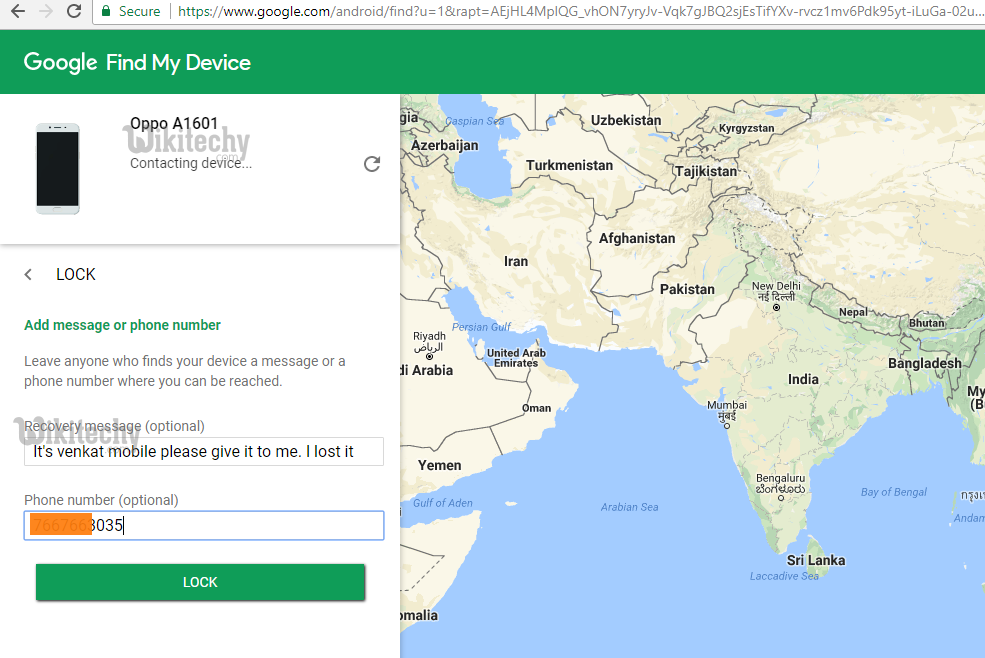Go back from the LOCK panel

[28, 274]
